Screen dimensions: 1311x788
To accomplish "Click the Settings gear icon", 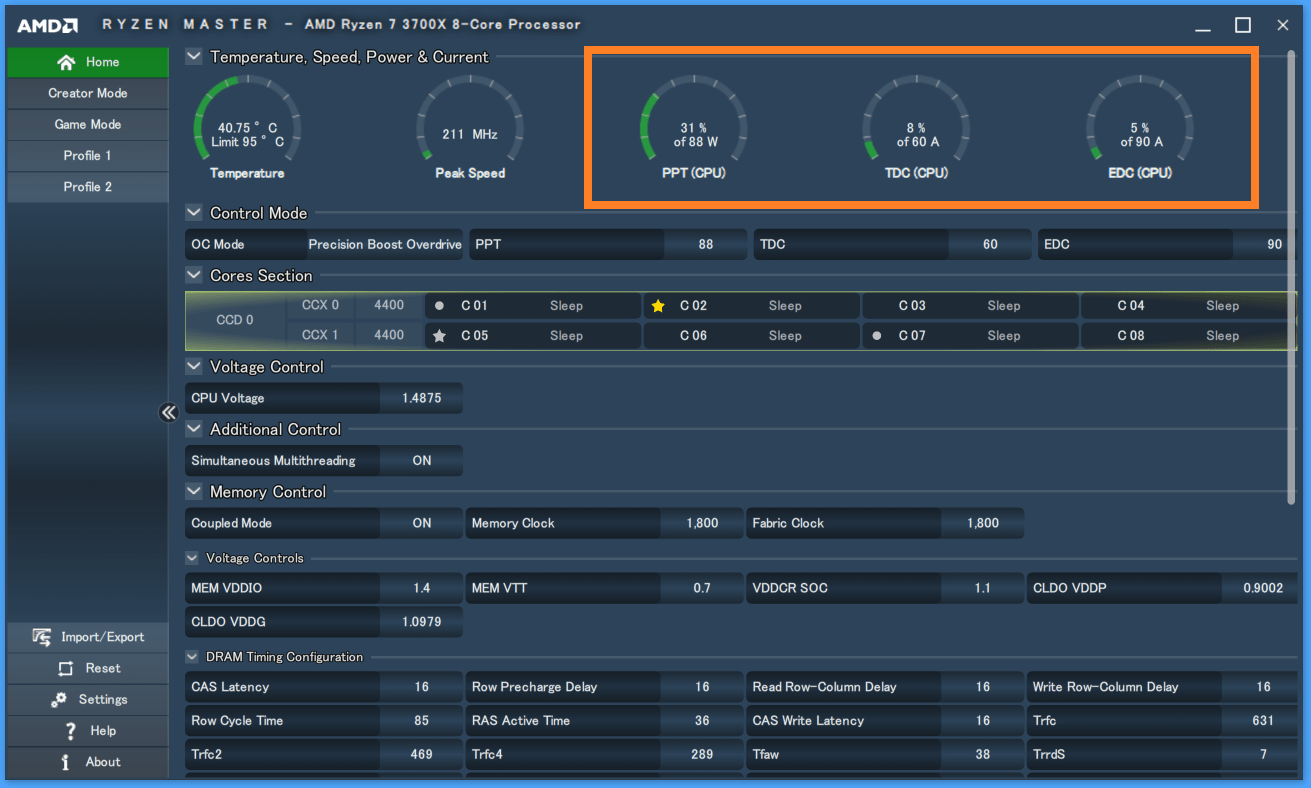I will point(60,699).
